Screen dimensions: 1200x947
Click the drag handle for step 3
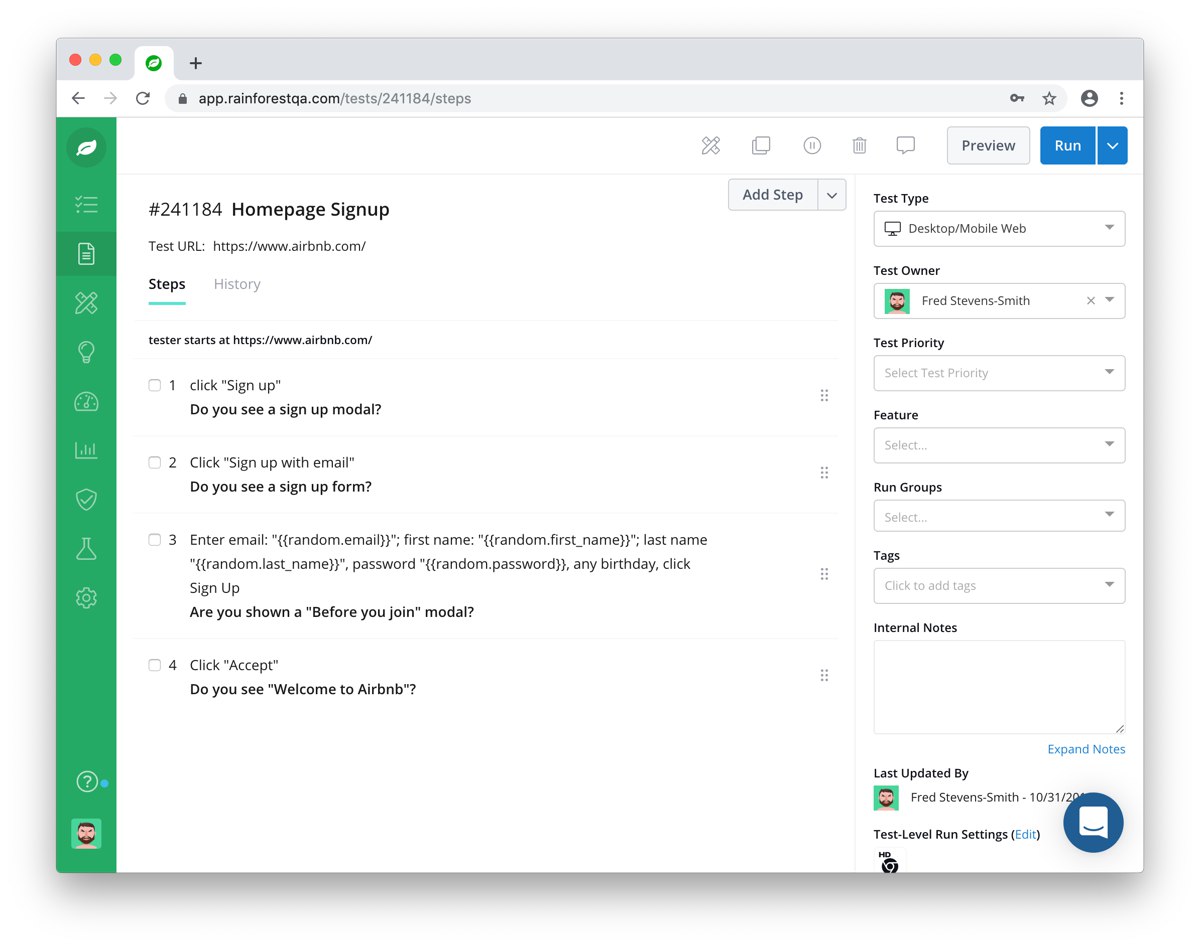pos(824,574)
